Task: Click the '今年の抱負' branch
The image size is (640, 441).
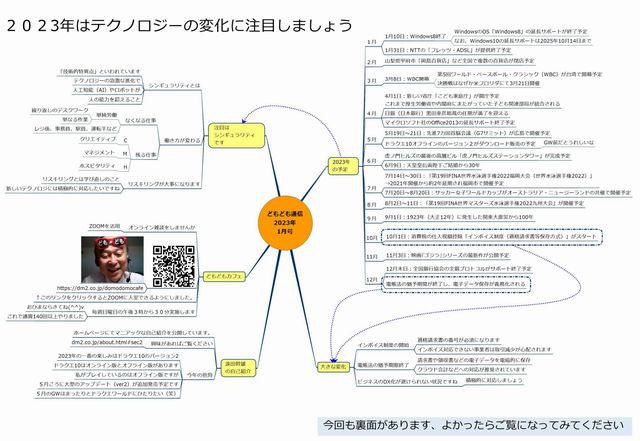Action: [200, 374]
